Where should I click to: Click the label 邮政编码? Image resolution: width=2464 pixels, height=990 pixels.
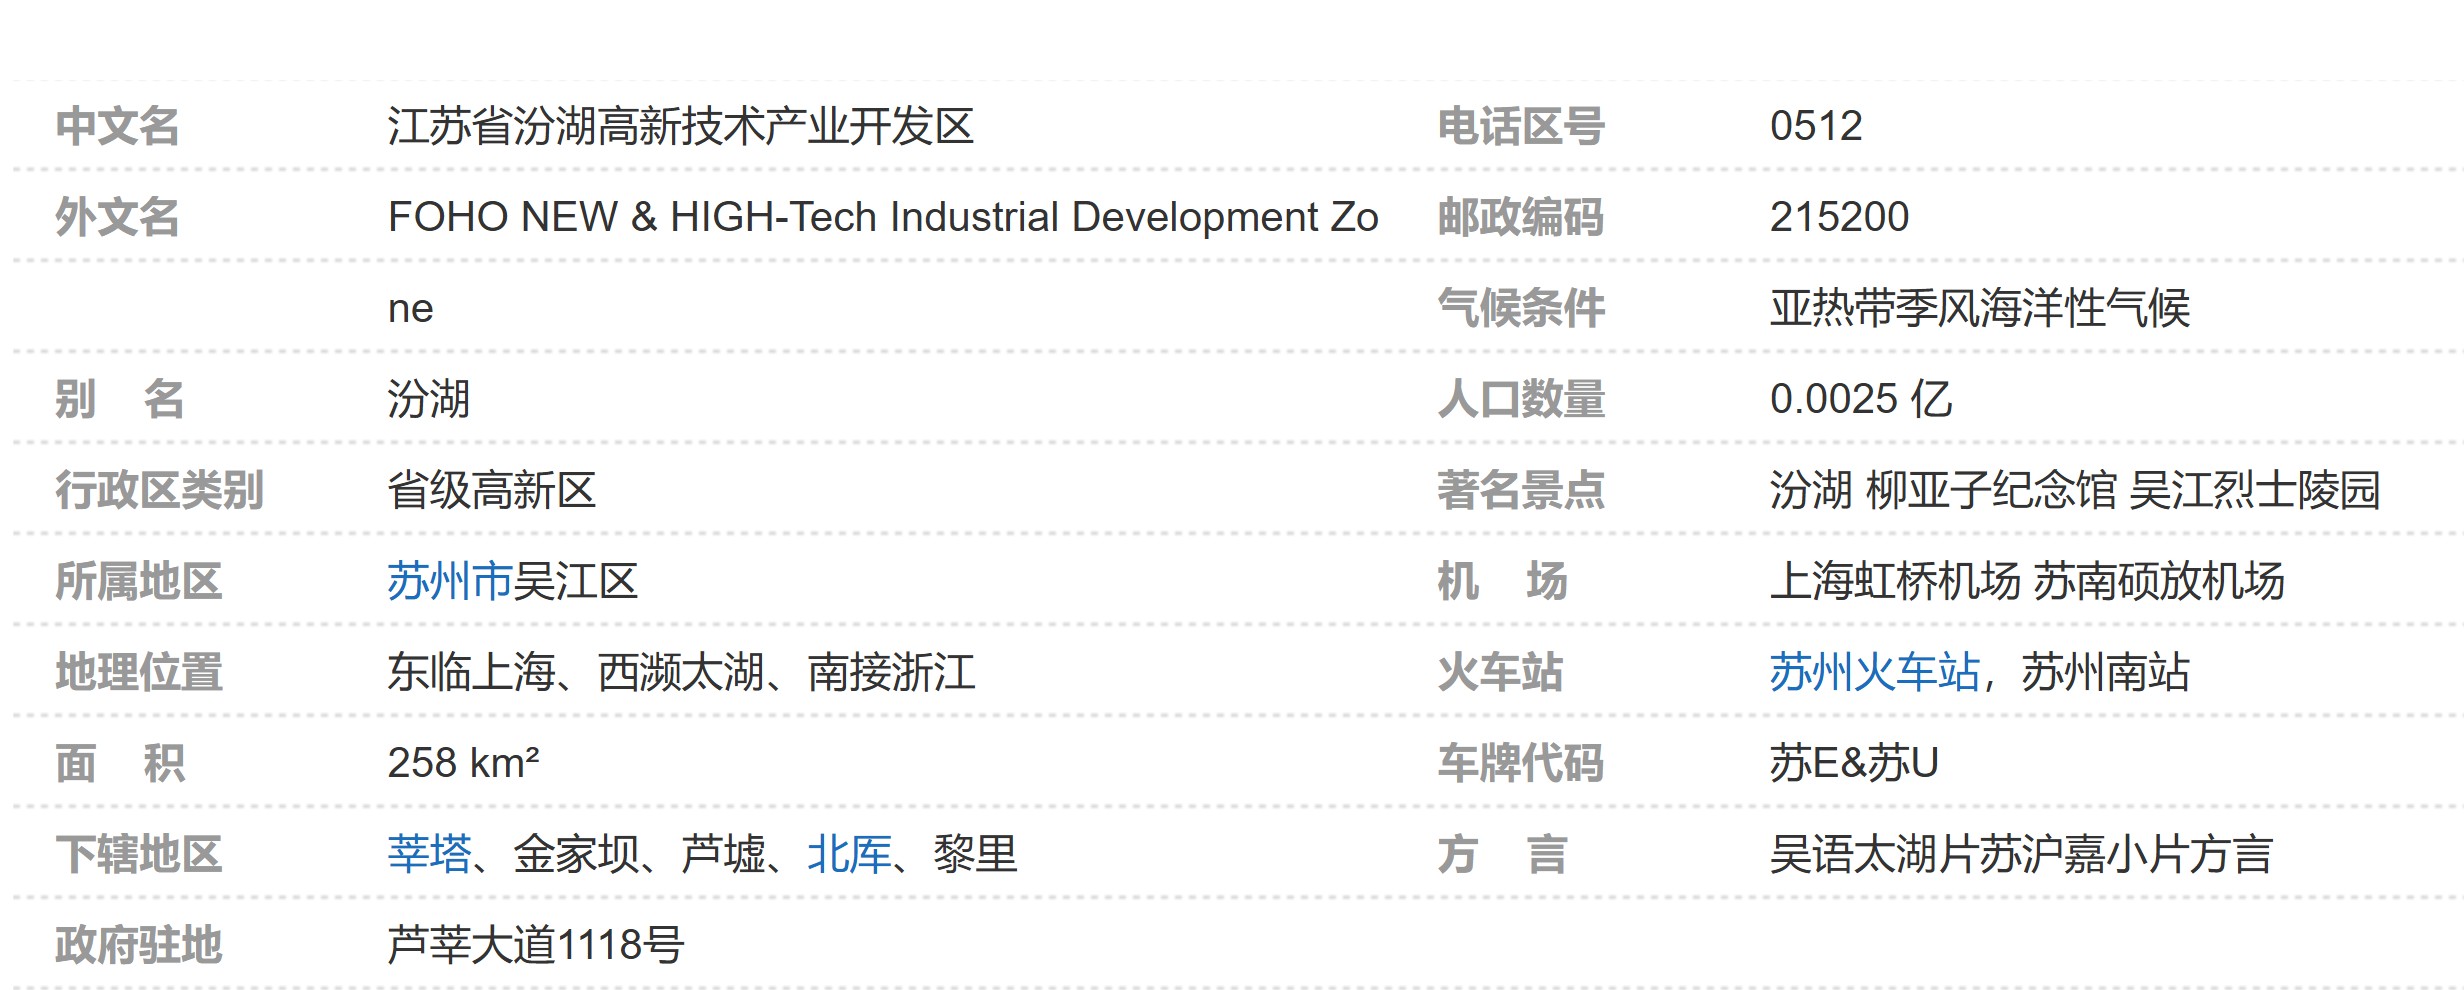click(1521, 217)
